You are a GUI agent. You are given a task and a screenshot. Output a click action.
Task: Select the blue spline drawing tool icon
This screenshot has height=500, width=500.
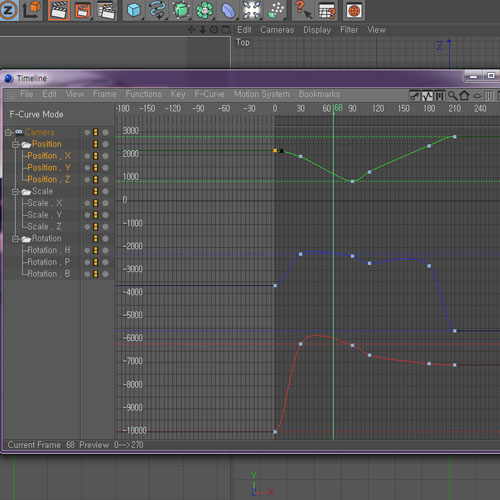click(157, 10)
